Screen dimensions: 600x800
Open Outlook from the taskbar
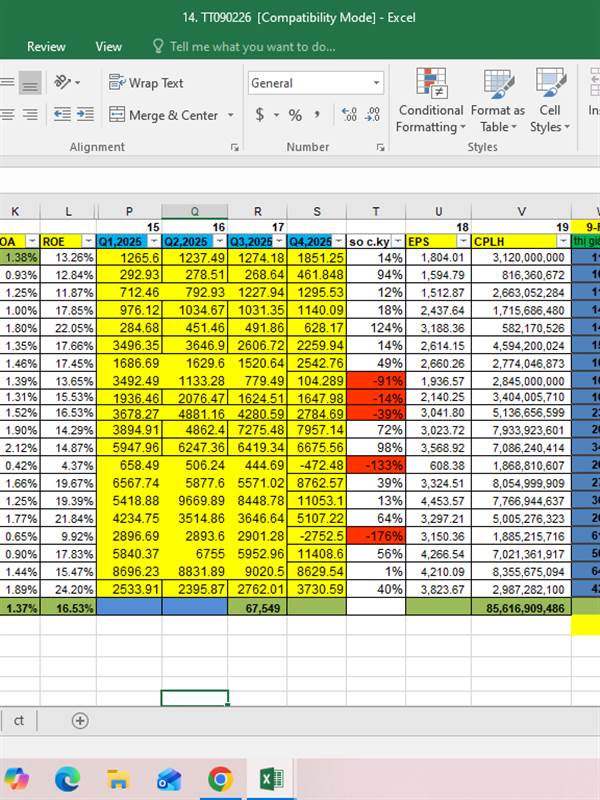coord(169,779)
